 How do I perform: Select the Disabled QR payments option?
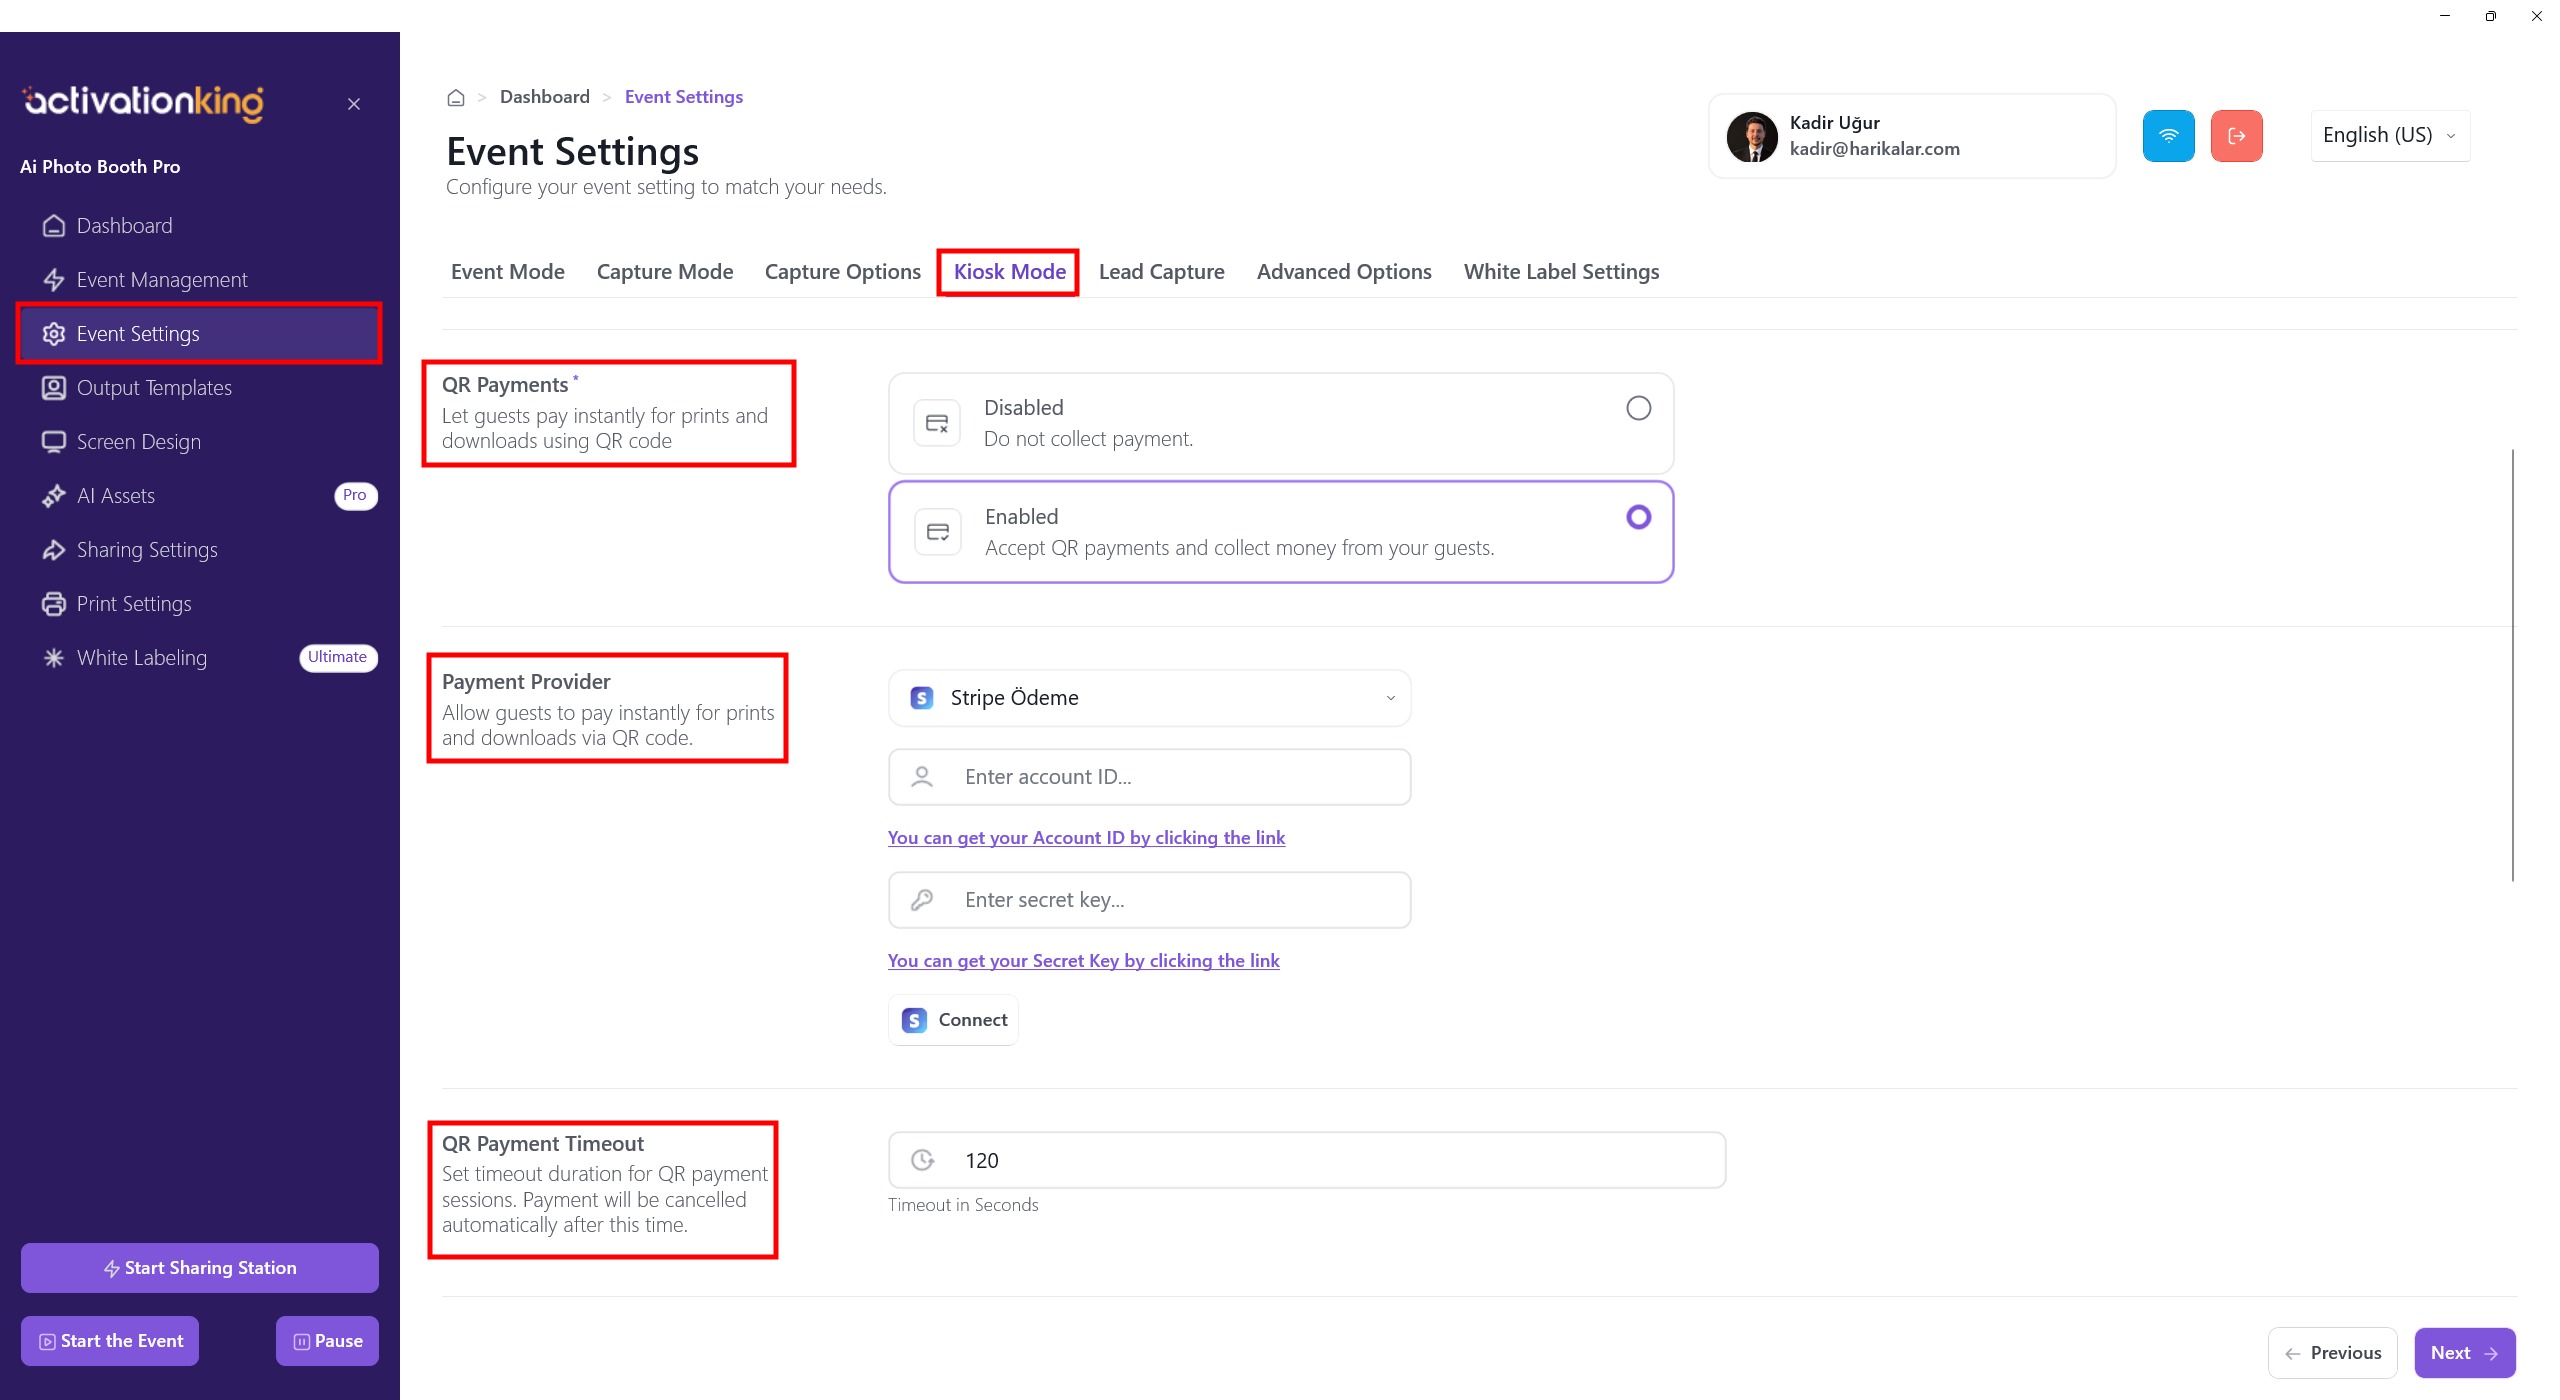click(x=1638, y=408)
